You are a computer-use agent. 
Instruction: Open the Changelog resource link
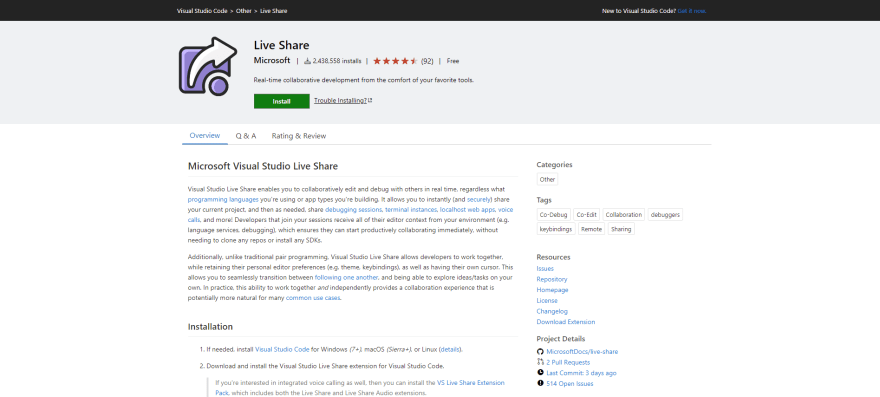[x=552, y=311]
